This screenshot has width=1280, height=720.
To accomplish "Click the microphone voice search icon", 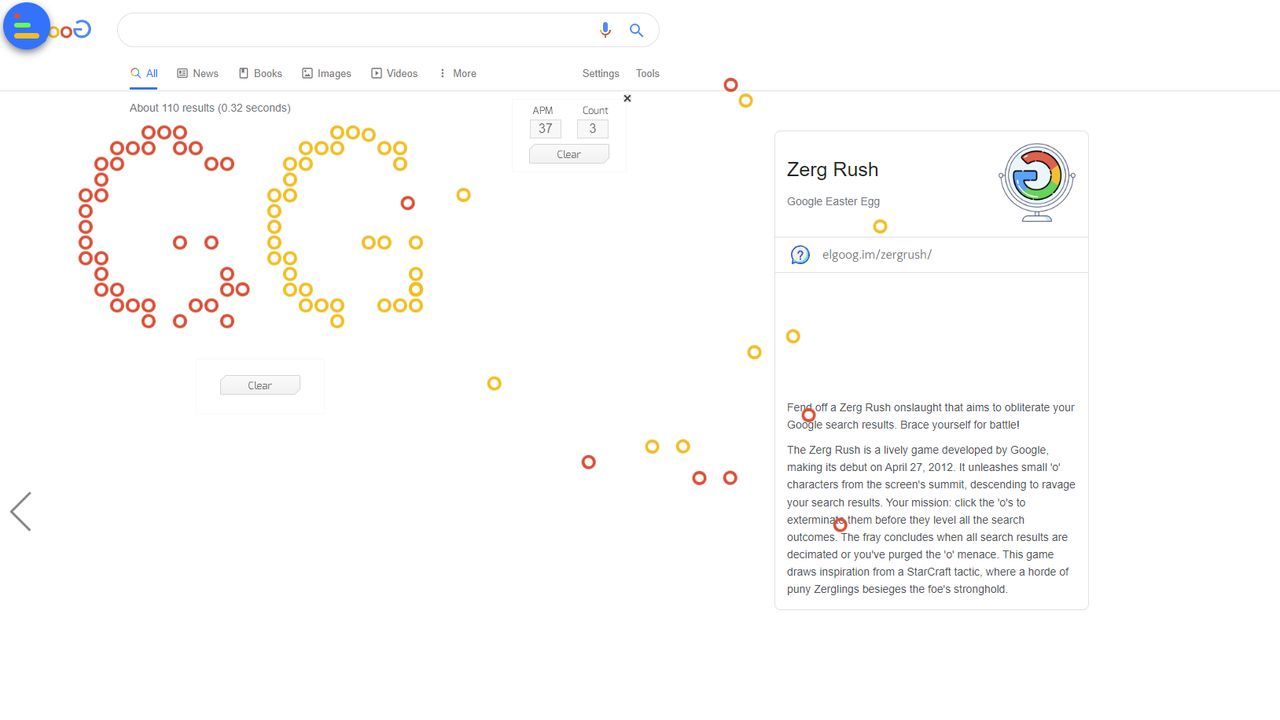I will coord(605,30).
